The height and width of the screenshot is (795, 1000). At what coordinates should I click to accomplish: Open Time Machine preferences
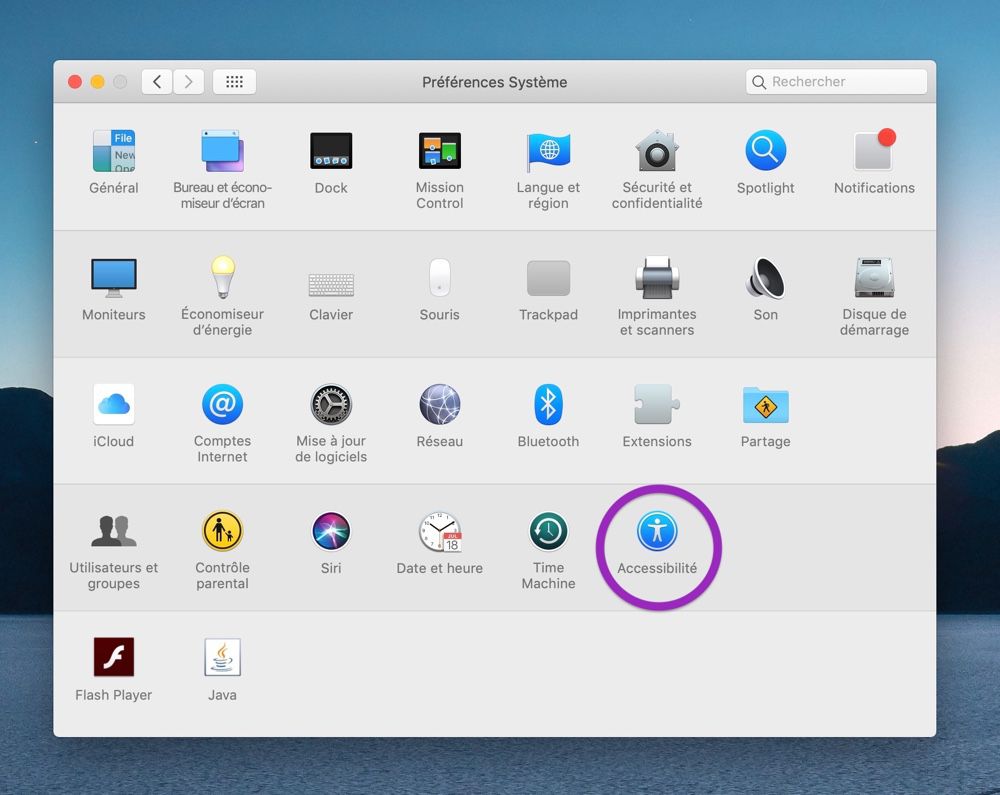548,531
